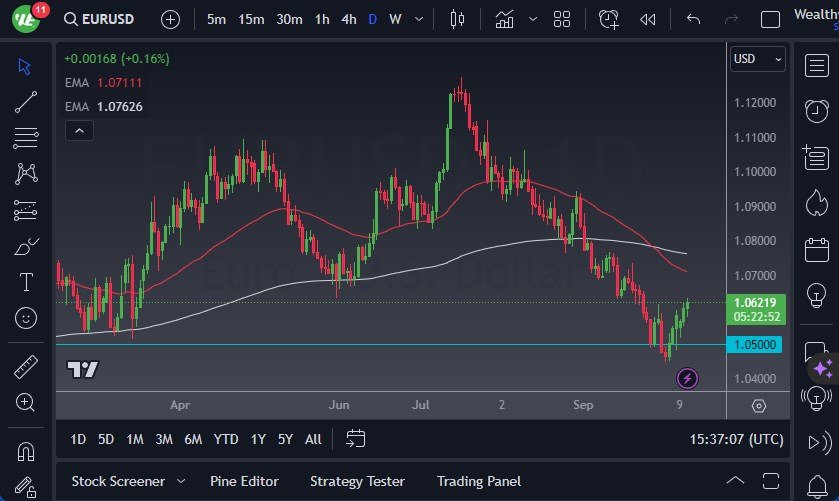Select the ruler measure tool

[26, 367]
